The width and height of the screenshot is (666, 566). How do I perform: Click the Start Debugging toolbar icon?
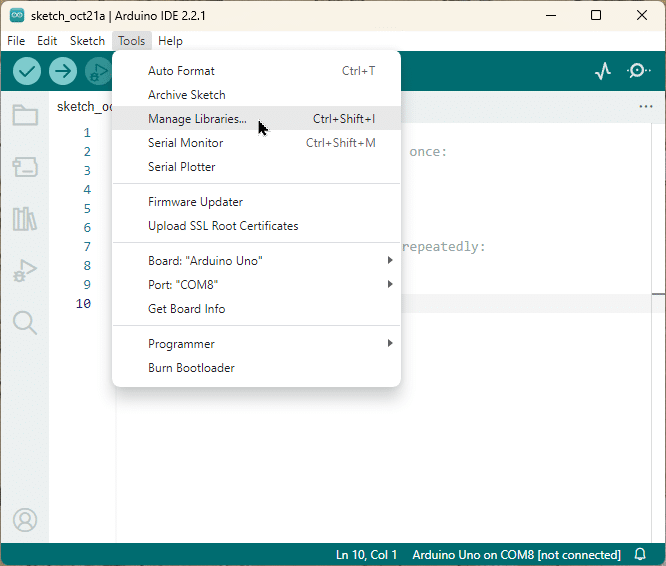pos(99,71)
